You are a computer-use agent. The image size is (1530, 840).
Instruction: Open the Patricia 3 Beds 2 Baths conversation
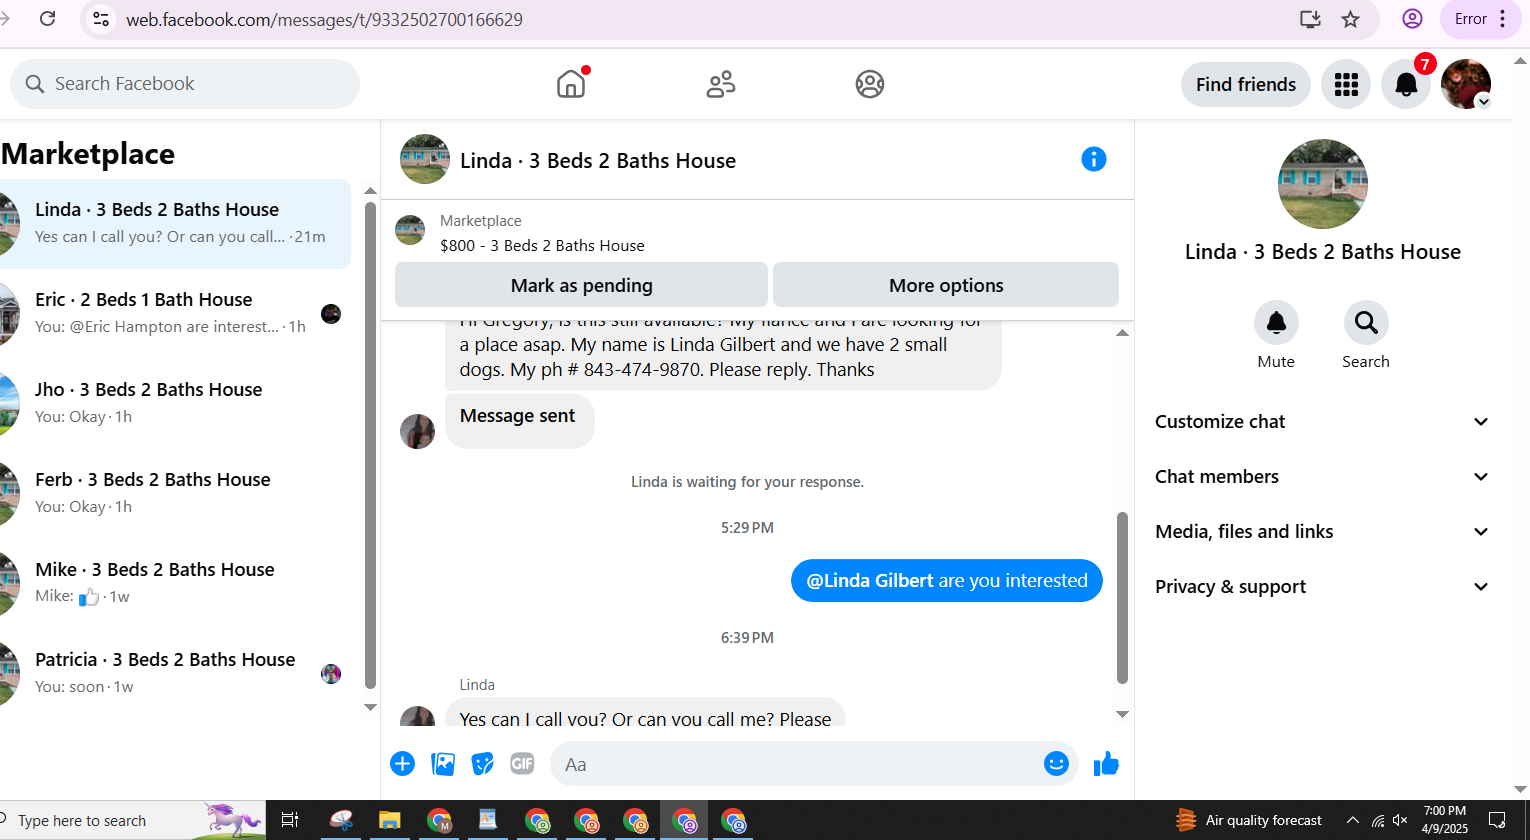[175, 674]
